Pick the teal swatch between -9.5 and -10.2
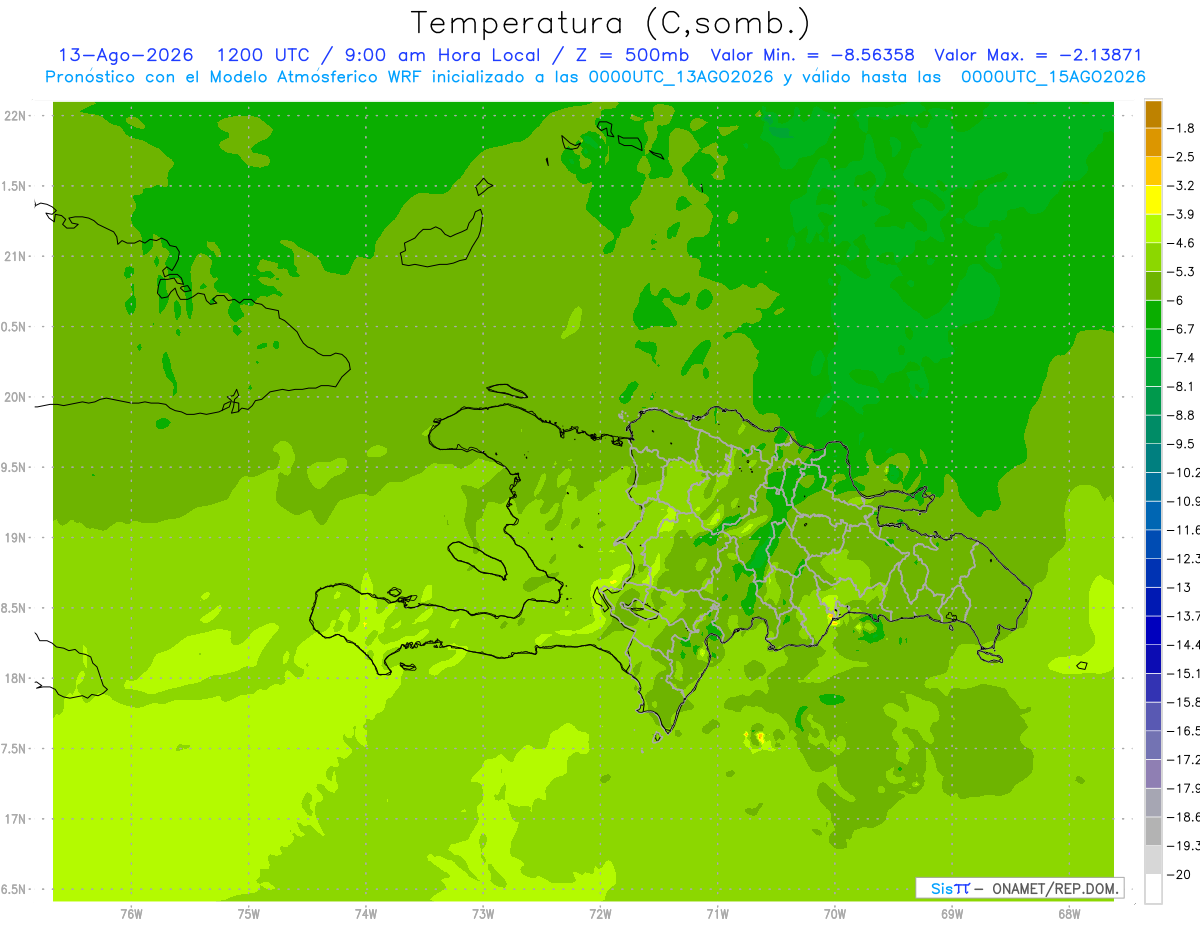The height and width of the screenshot is (927, 1200). click(1153, 458)
